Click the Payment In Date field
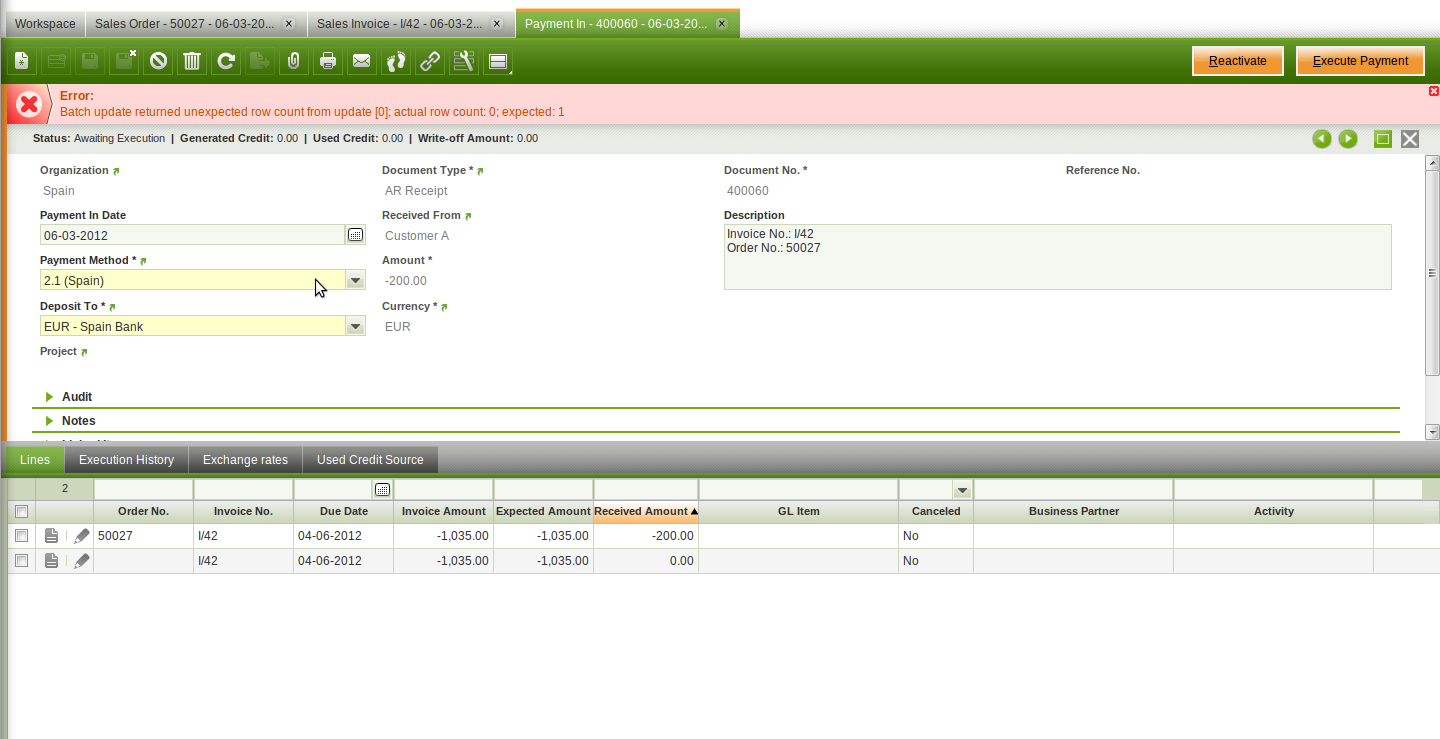Screen dimensions: 1440x739 [x=192, y=235]
